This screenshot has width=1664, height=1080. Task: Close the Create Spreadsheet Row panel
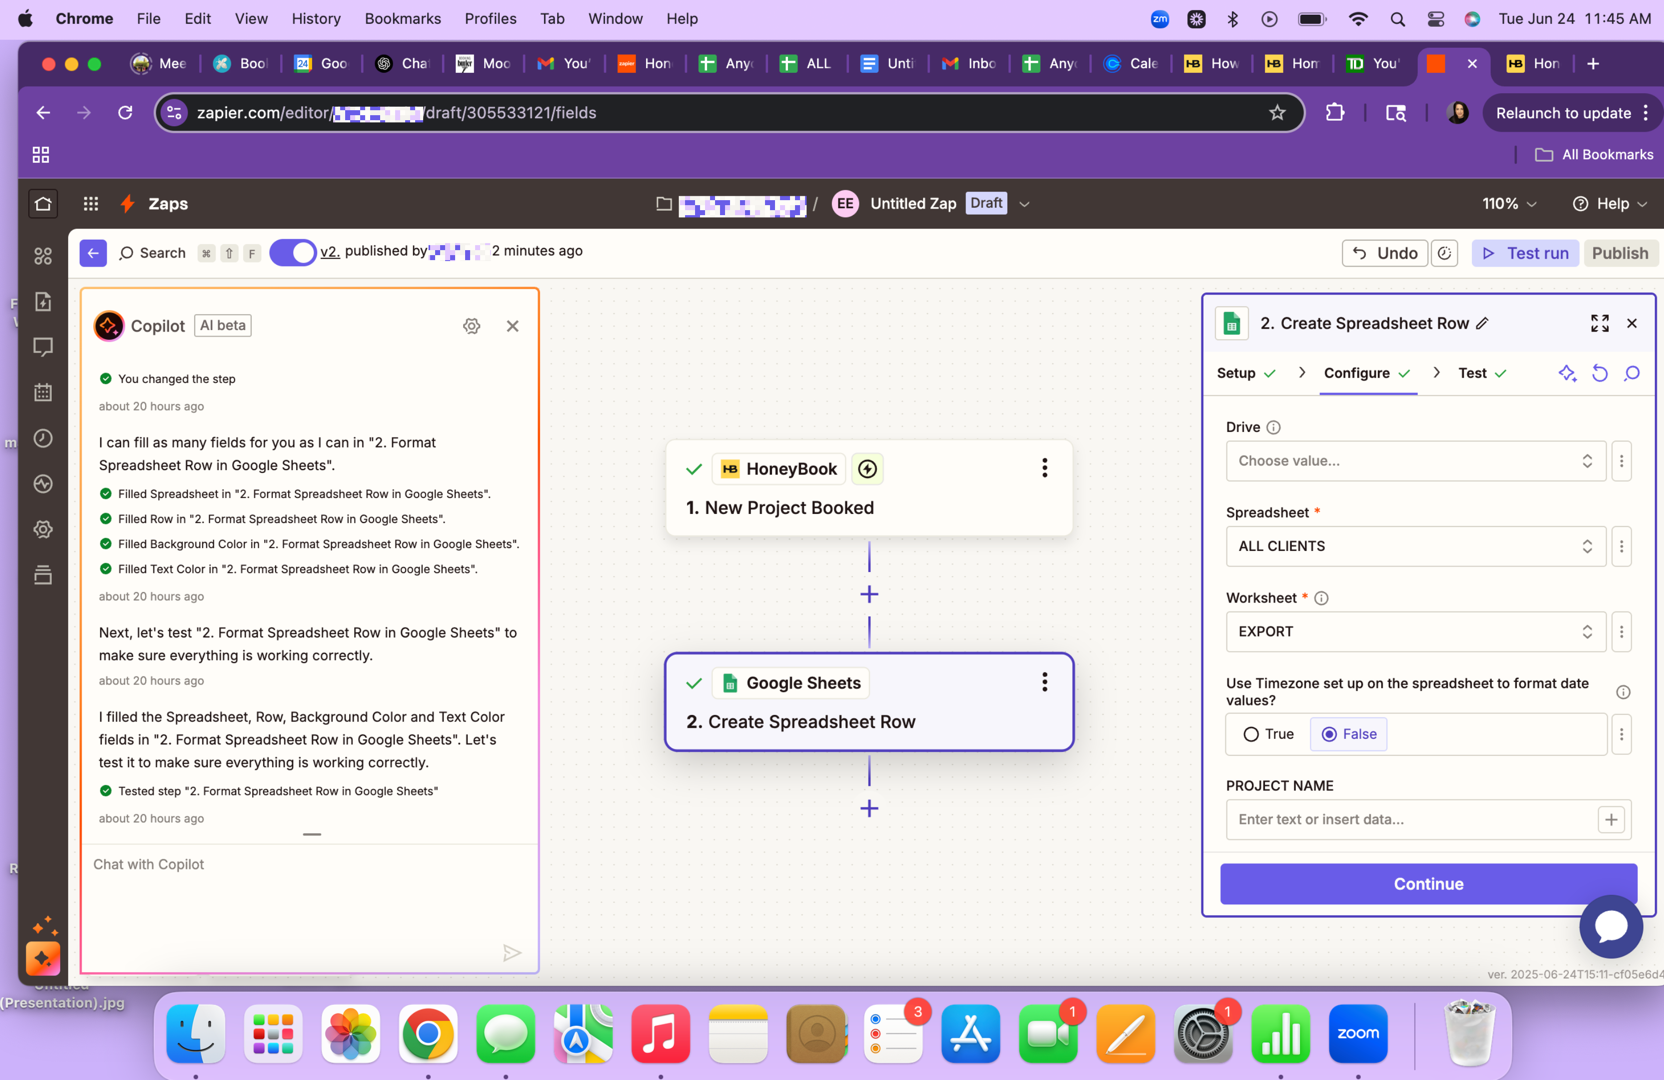point(1632,323)
